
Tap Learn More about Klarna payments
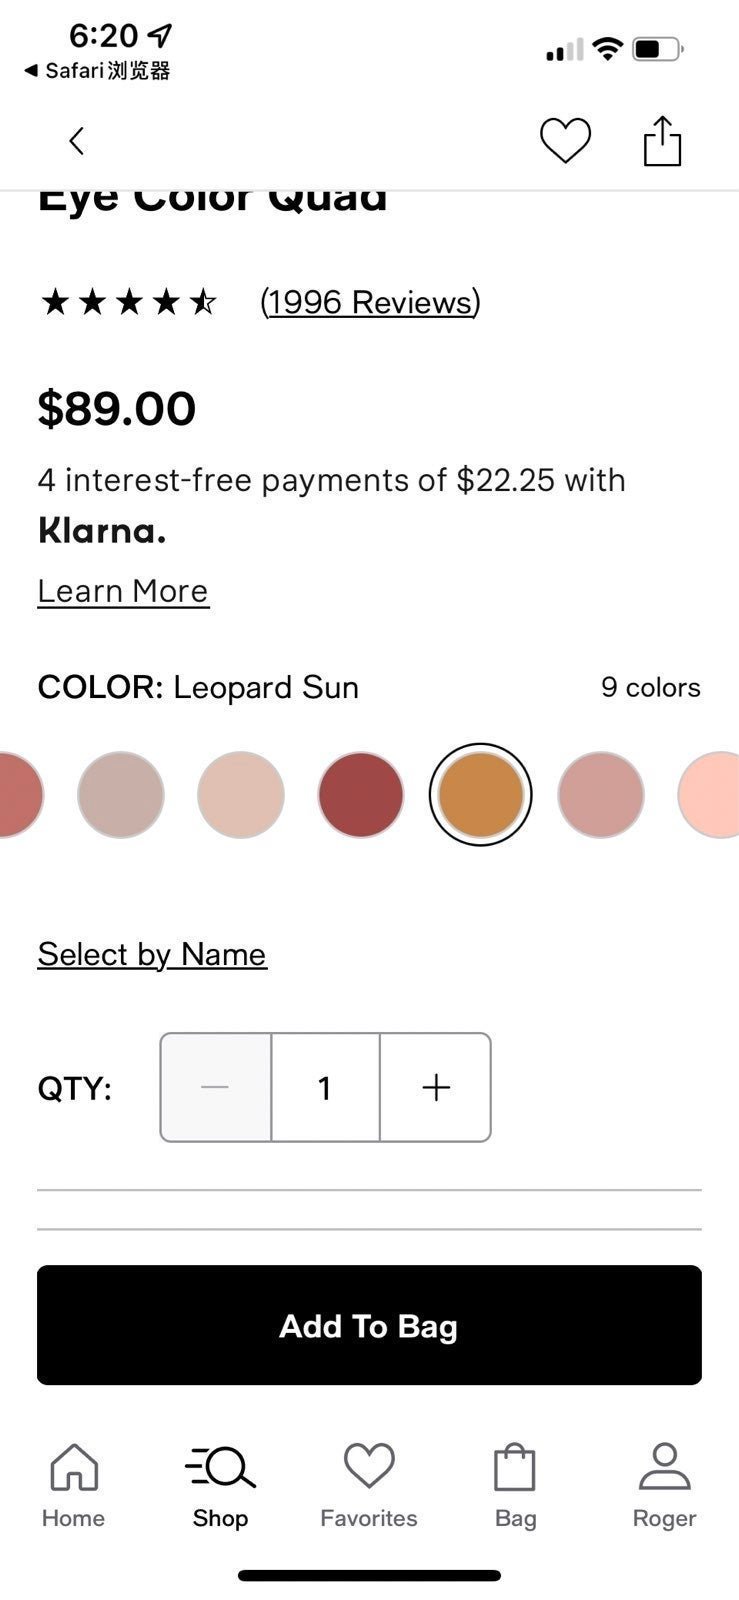123,591
